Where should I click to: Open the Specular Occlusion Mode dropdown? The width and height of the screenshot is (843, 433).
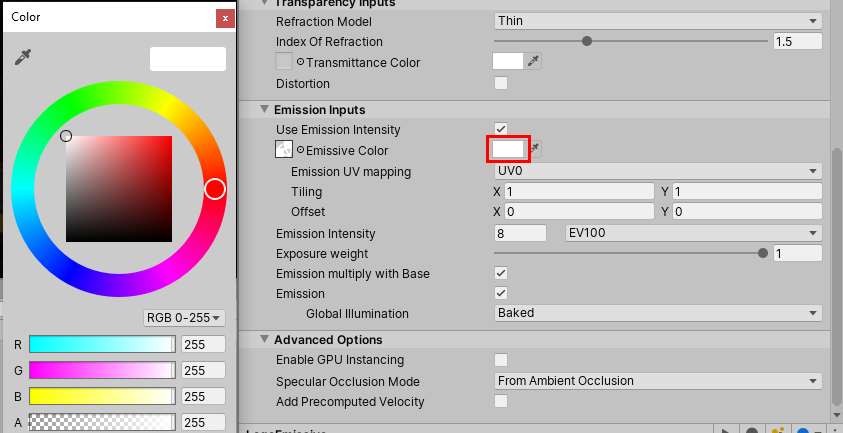[x=658, y=381]
